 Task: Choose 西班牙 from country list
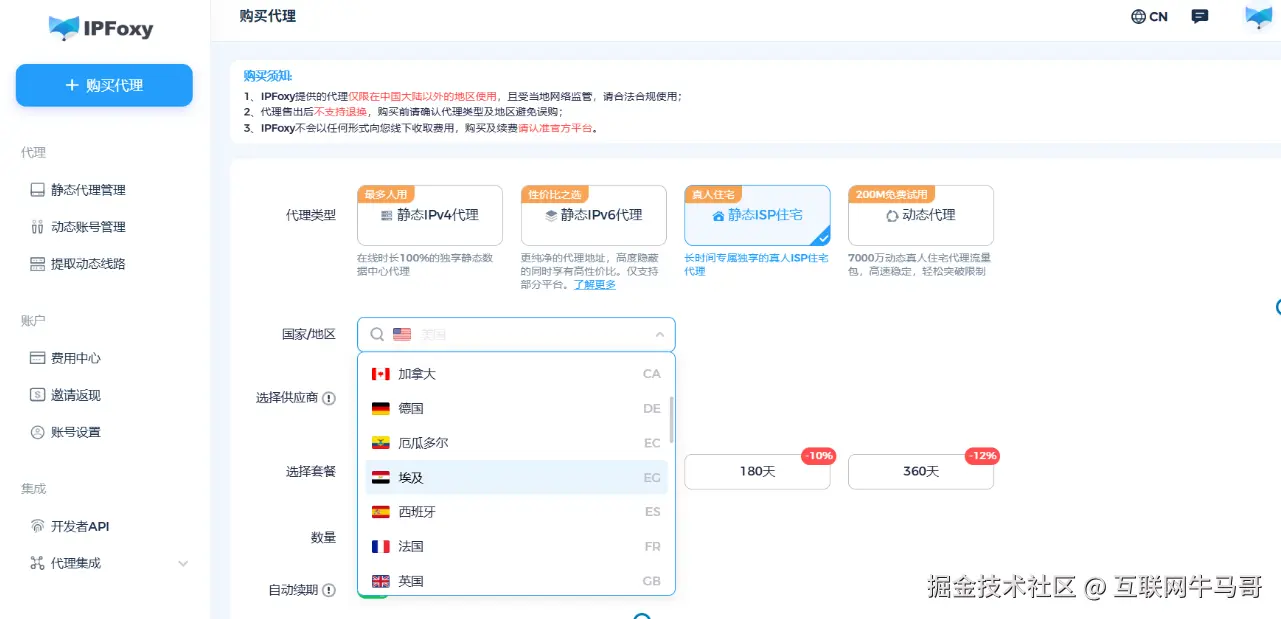[x=516, y=512]
